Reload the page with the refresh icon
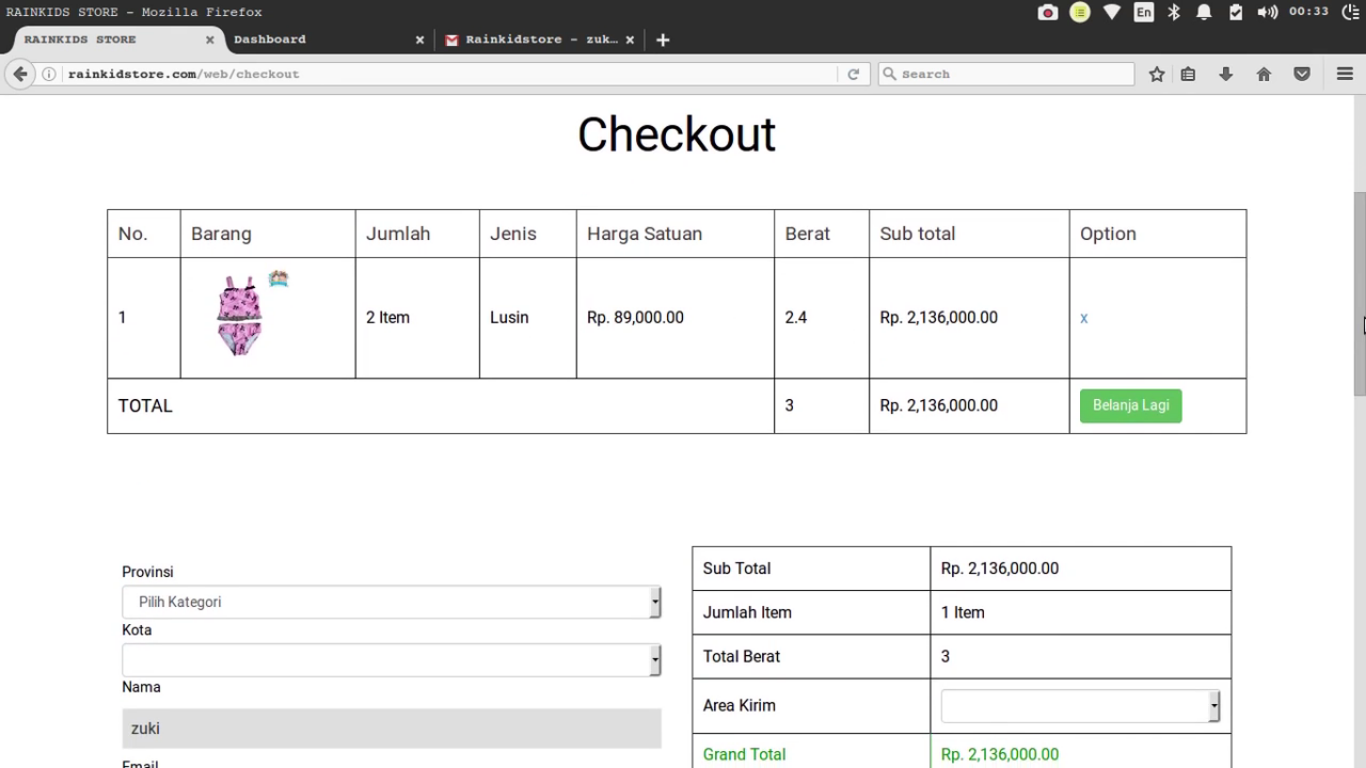The image size is (1366, 768). pyautogui.click(x=853, y=74)
